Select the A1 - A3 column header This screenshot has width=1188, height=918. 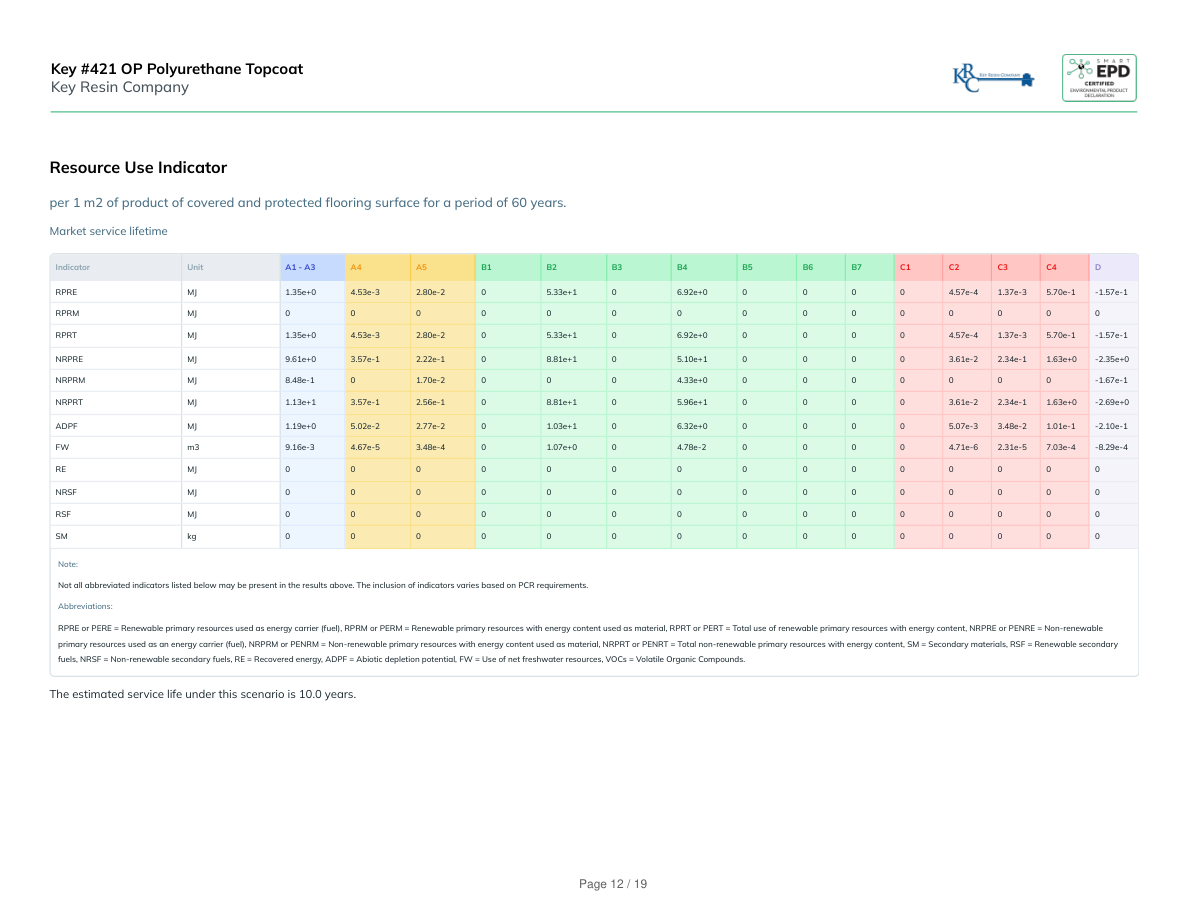click(300, 267)
